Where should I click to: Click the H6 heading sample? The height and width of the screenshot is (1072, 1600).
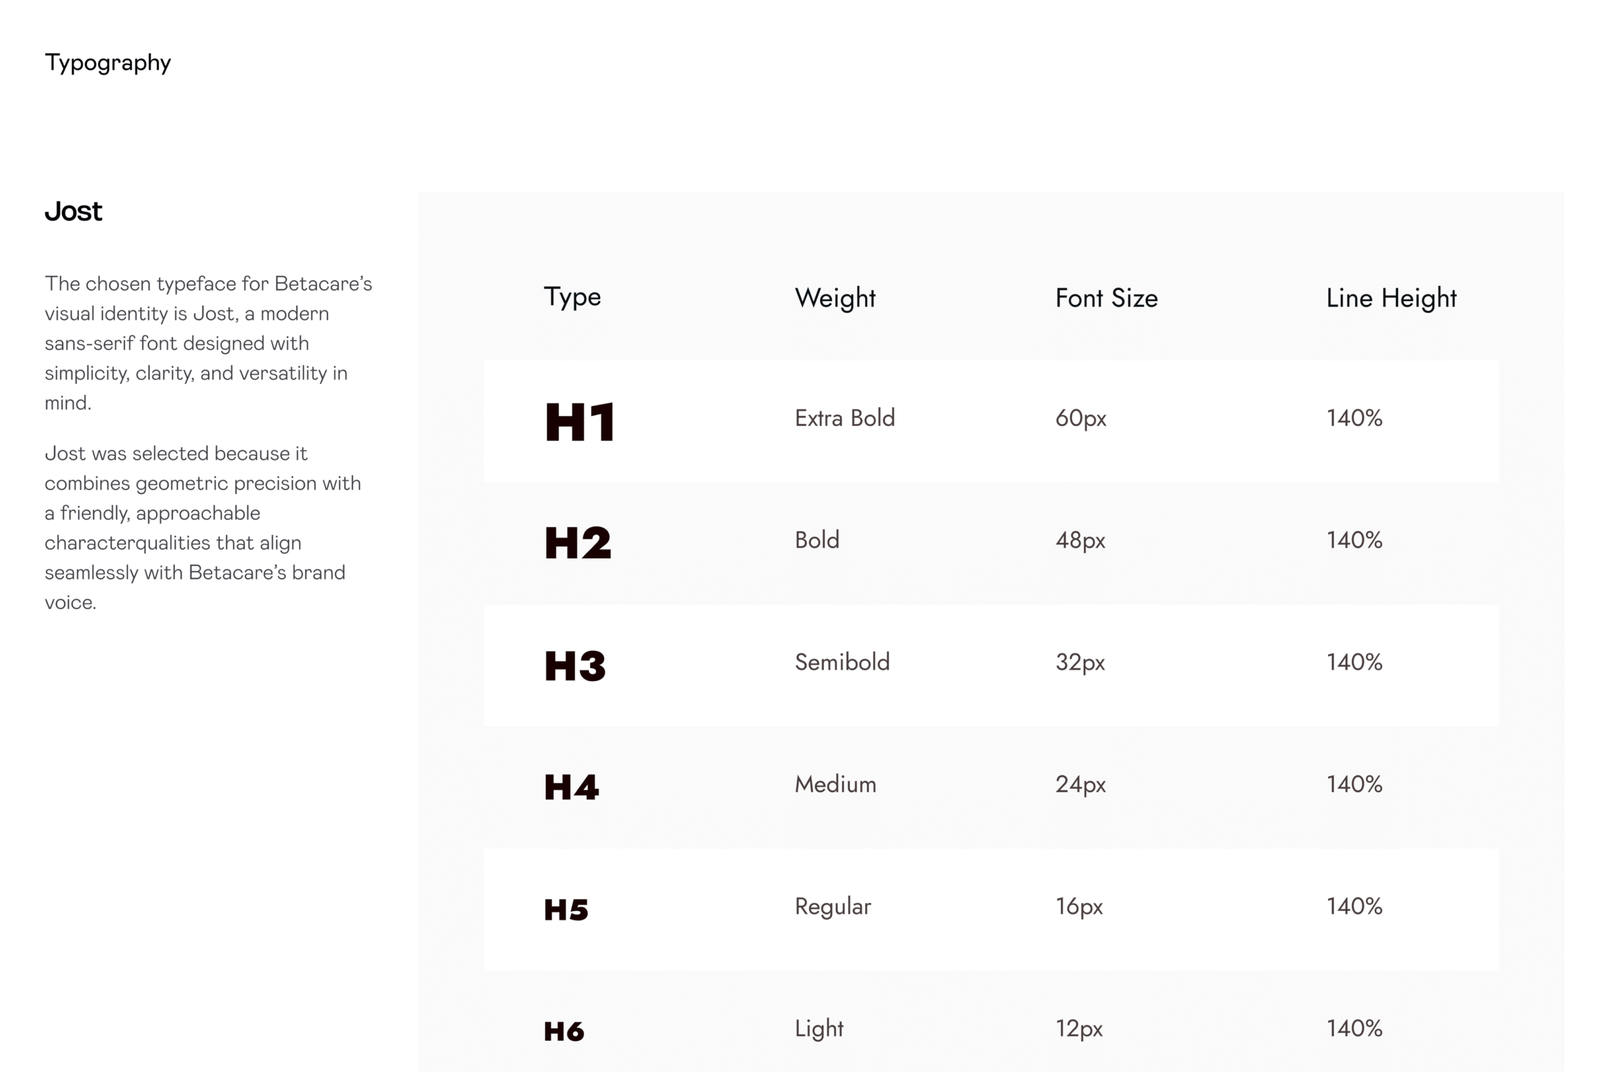[x=564, y=1031]
